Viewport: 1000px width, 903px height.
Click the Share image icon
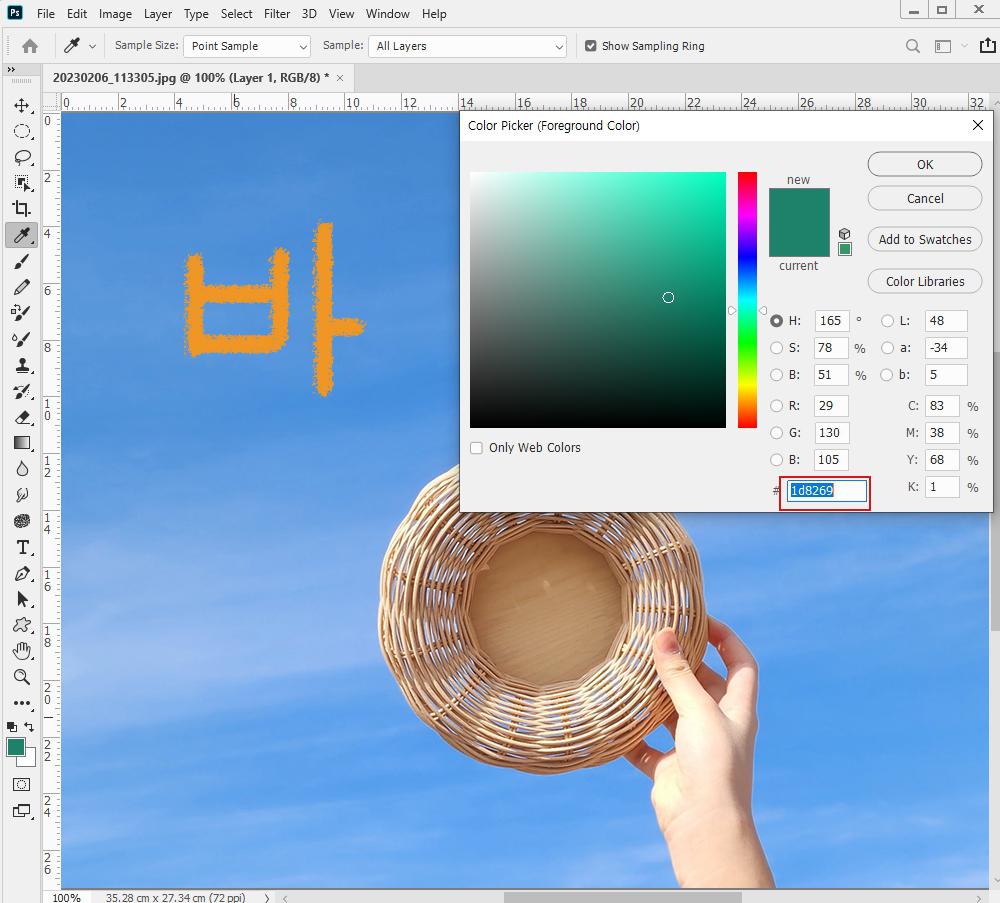[x=987, y=45]
